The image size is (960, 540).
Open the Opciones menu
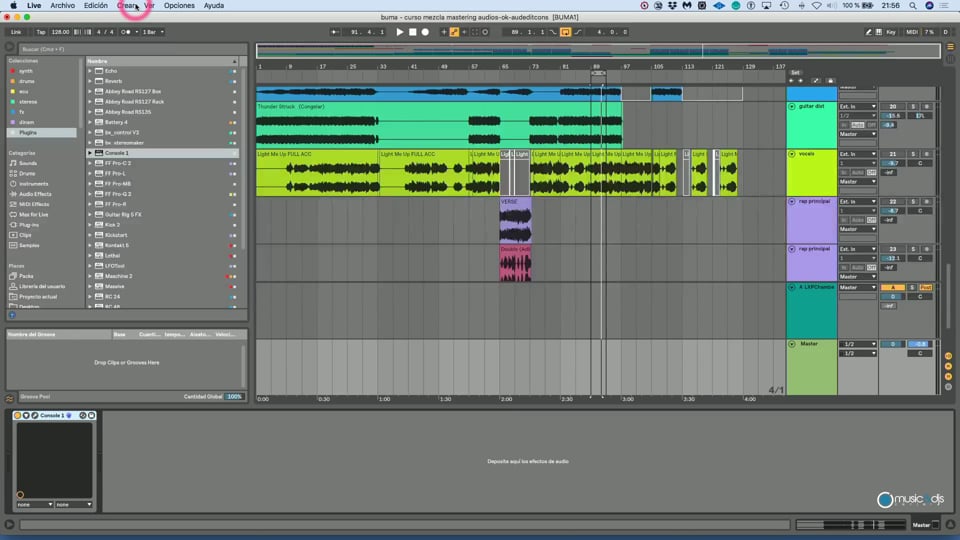pos(179,6)
